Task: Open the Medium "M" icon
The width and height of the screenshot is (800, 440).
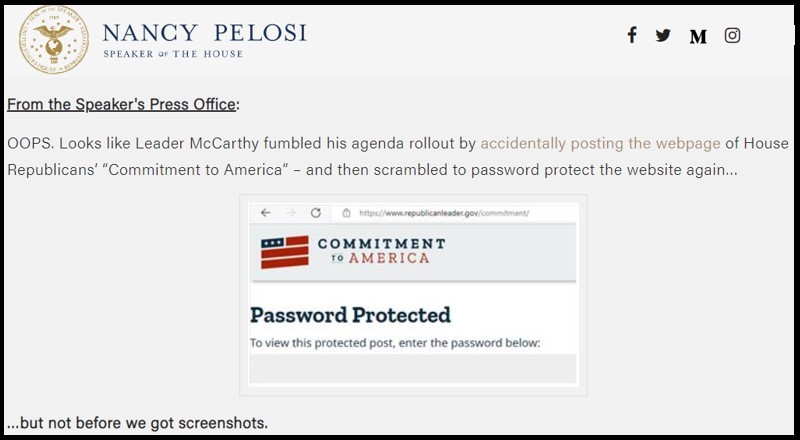Action: (698, 37)
